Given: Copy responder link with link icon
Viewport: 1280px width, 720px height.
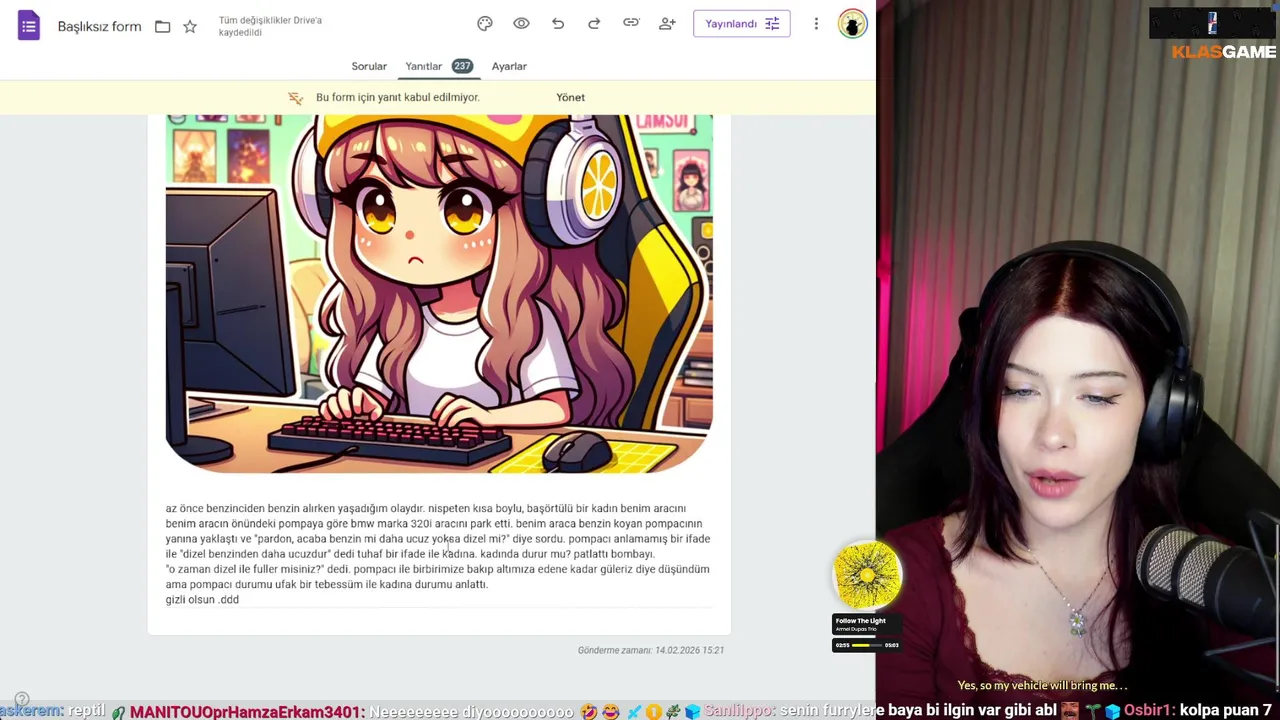Looking at the screenshot, I should point(631,23).
